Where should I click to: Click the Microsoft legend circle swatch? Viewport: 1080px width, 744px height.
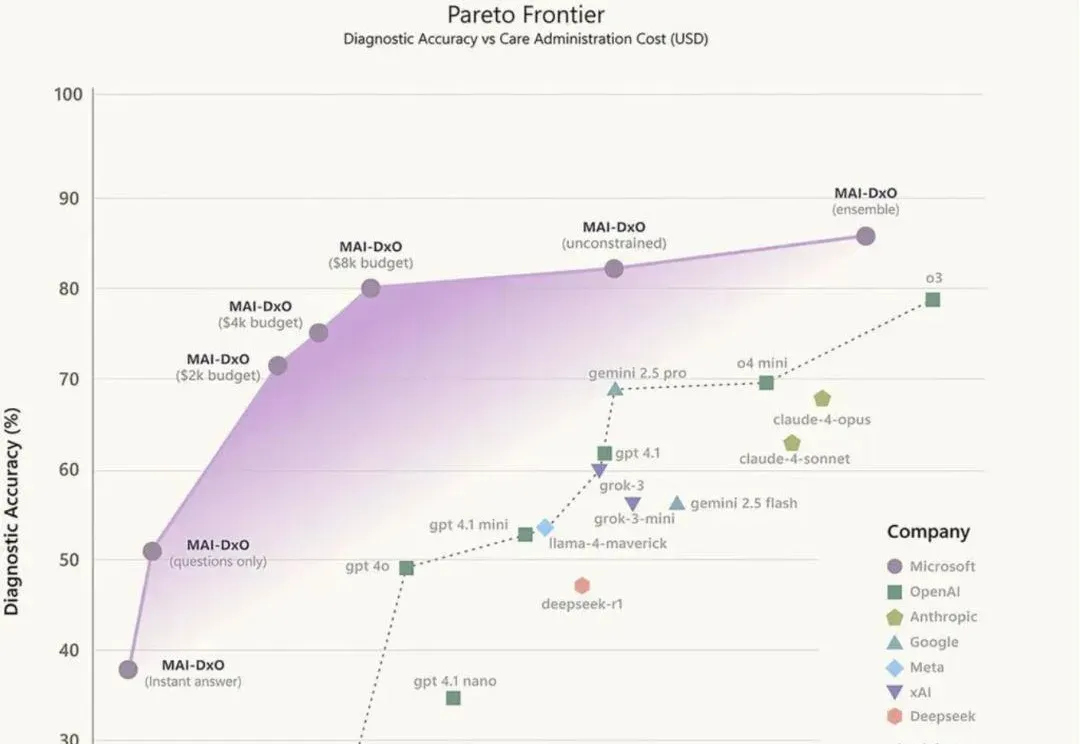click(895, 566)
